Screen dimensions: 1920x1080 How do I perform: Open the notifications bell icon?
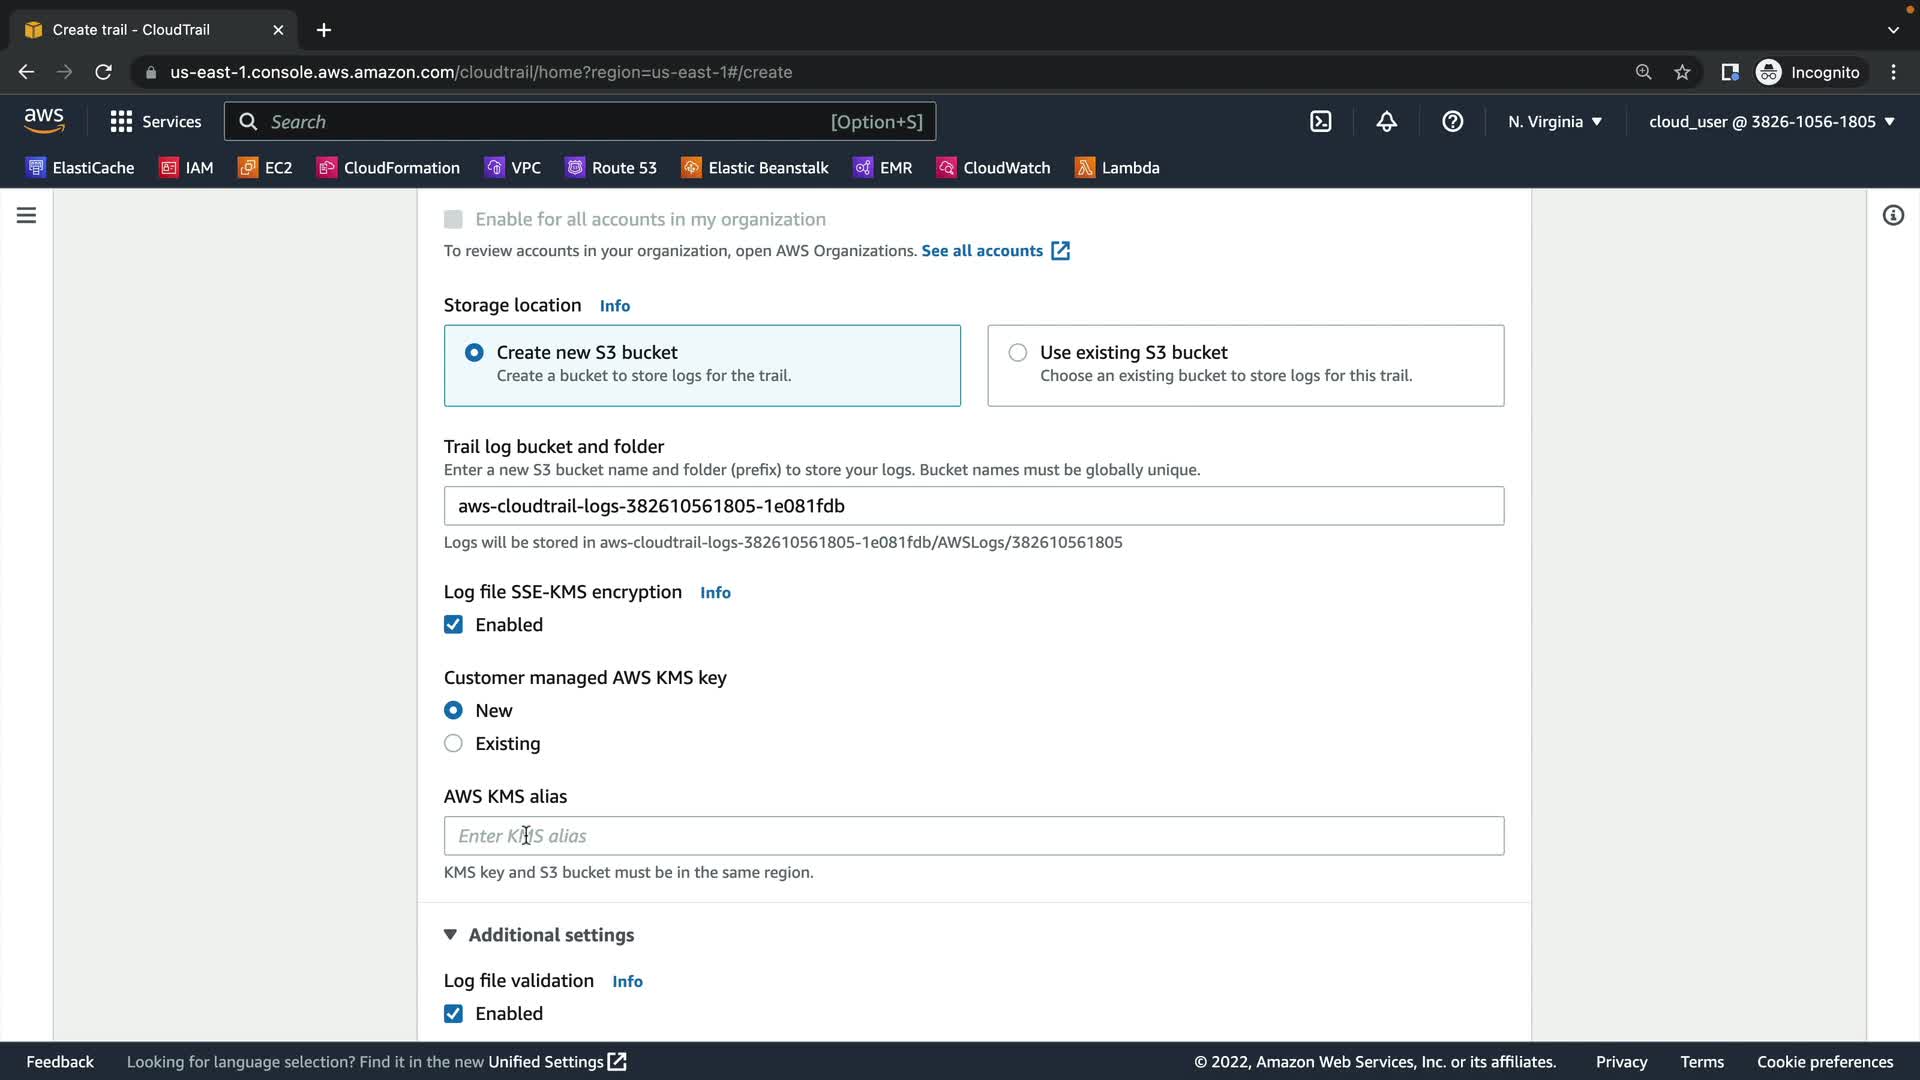1386,122
